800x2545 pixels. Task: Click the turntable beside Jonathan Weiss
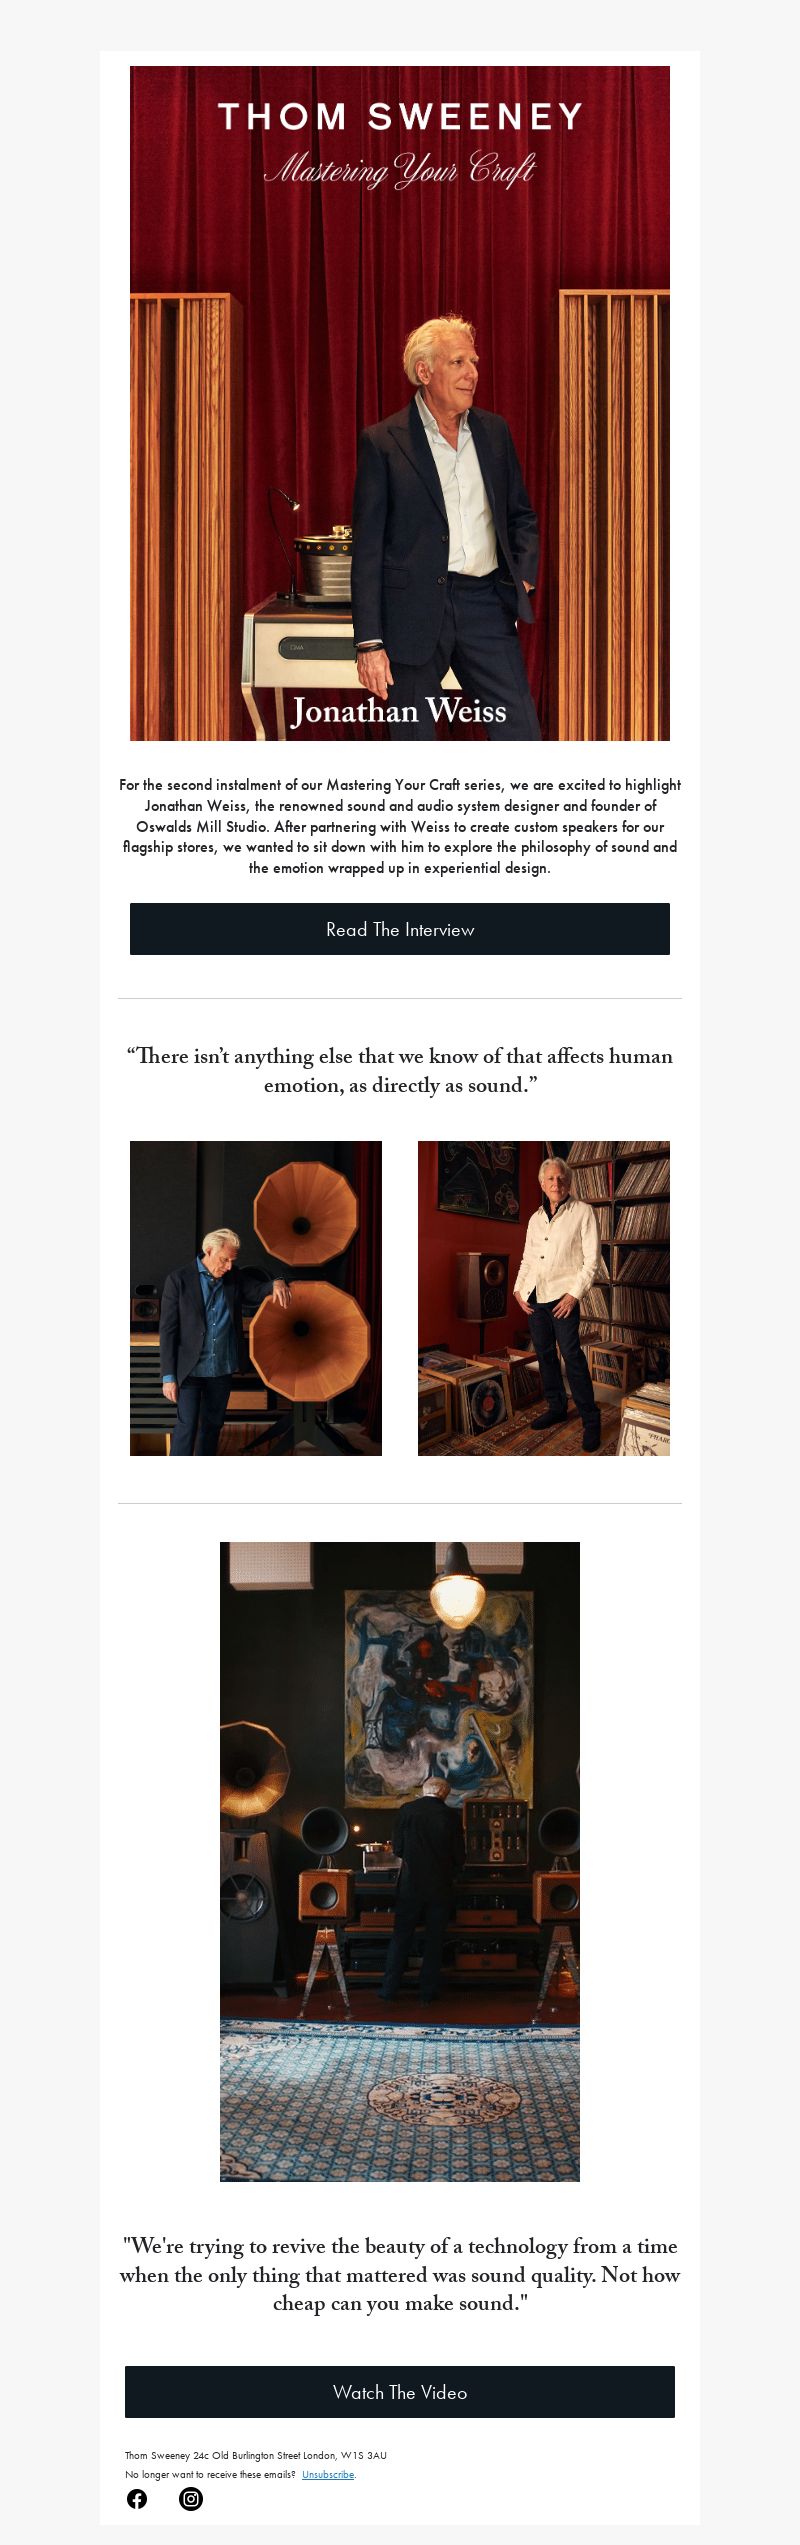click(x=322, y=566)
